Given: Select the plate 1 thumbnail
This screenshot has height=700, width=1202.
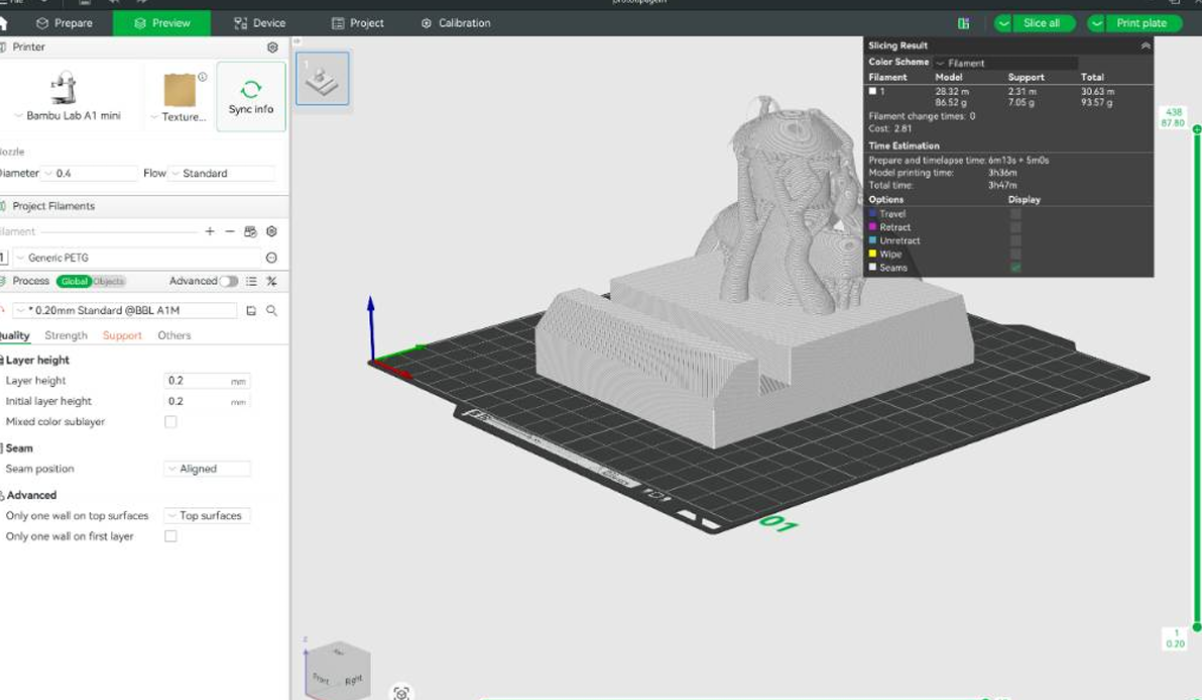Looking at the screenshot, I should 323,78.
